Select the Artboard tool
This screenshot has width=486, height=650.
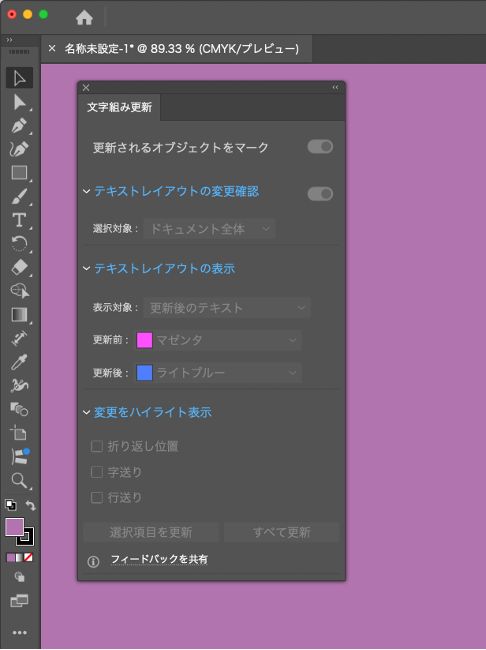click(x=19, y=433)
